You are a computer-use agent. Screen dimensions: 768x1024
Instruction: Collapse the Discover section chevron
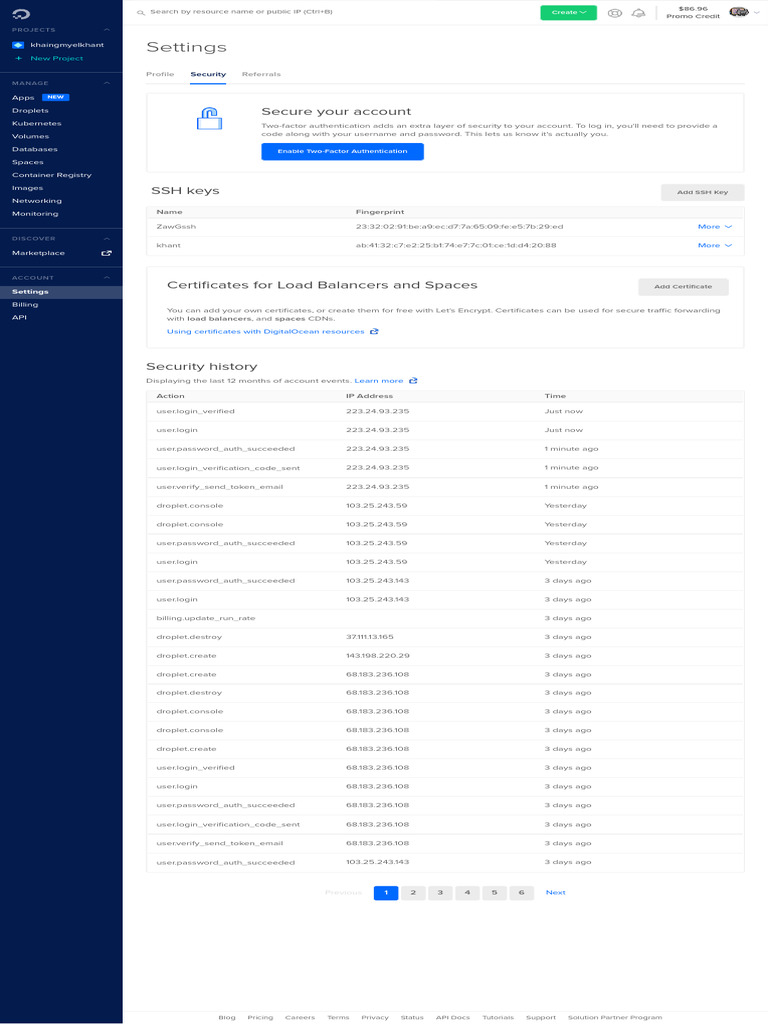click(x=106, y=239)
